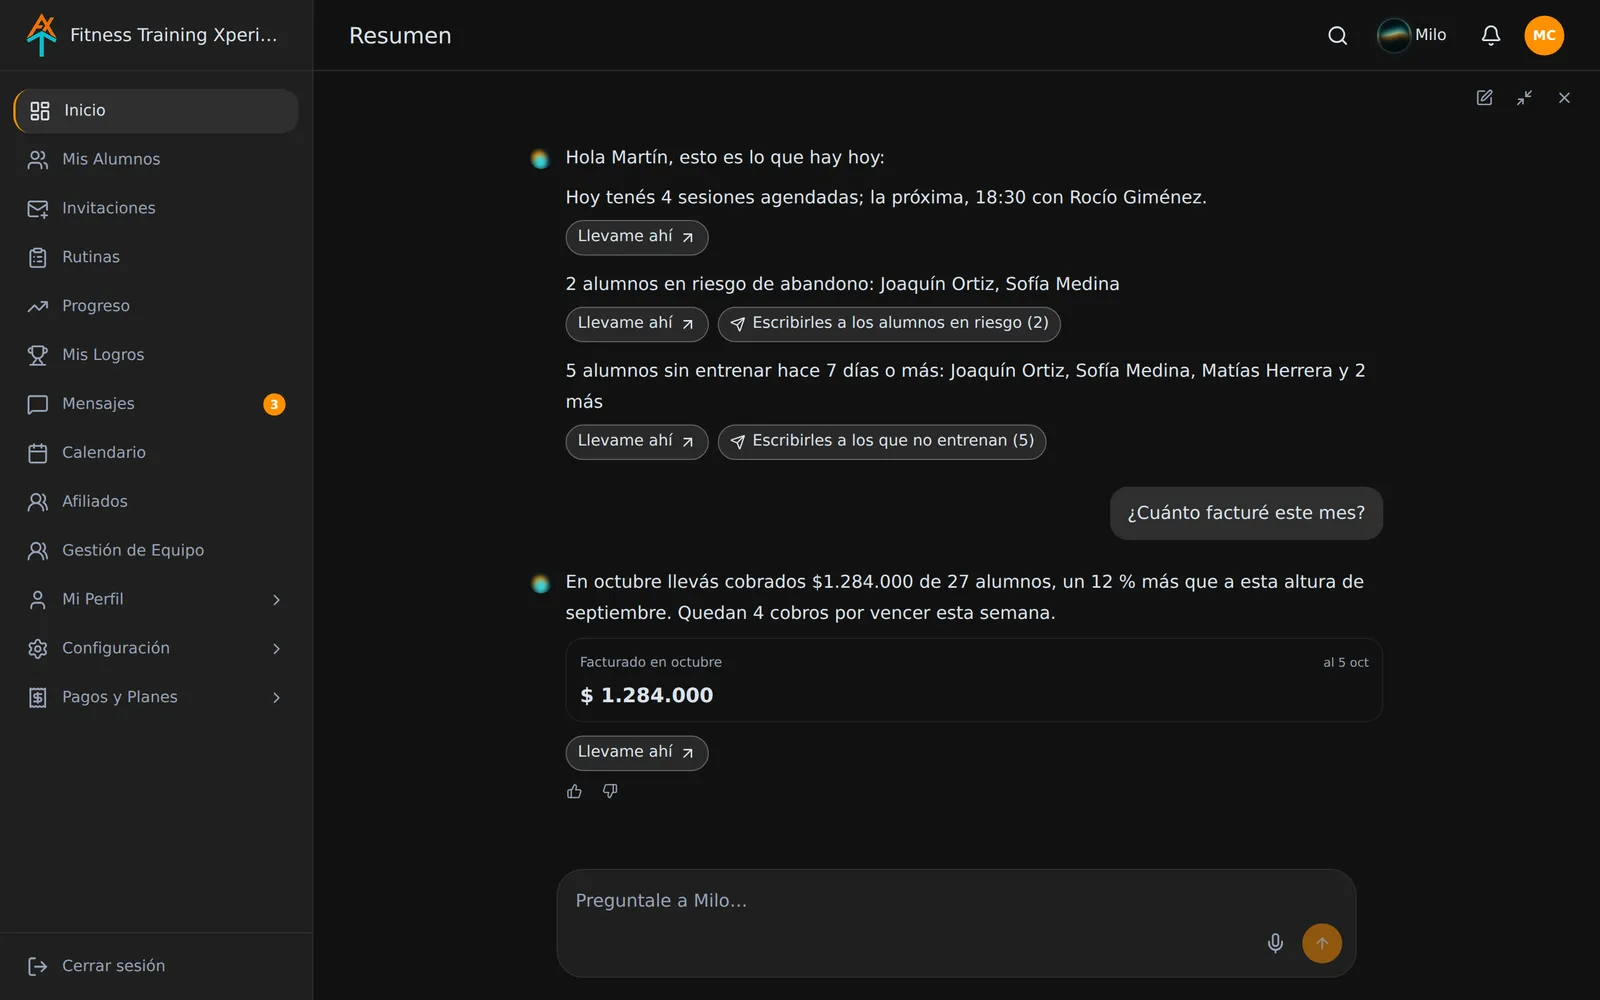The height and width of the screenshot is (1000, 1600).
Task: Click the Inicio dashboard icon
Action: tap(40, 111)
